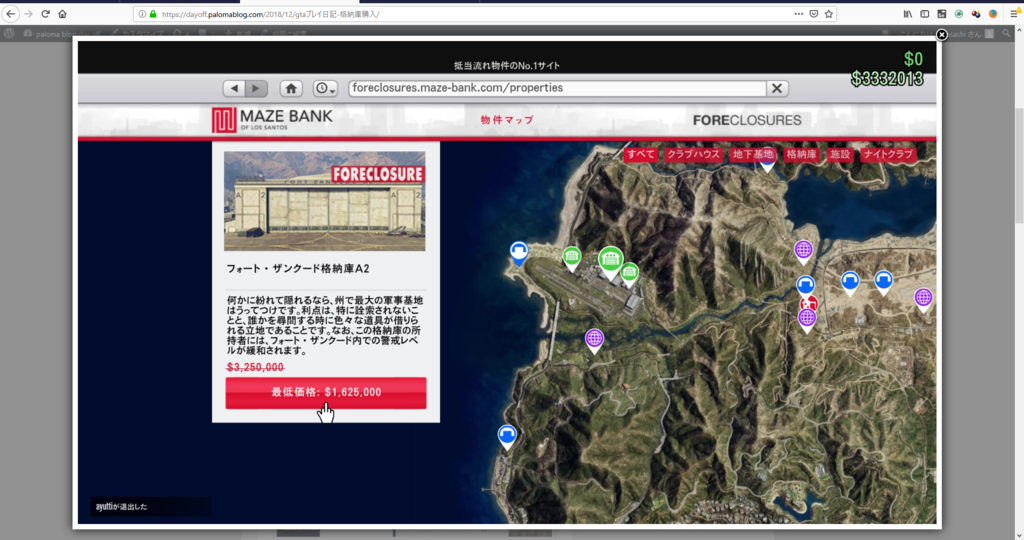Open the Firefox home page icon
This screenshot has height=540, width=1024.
62,14
